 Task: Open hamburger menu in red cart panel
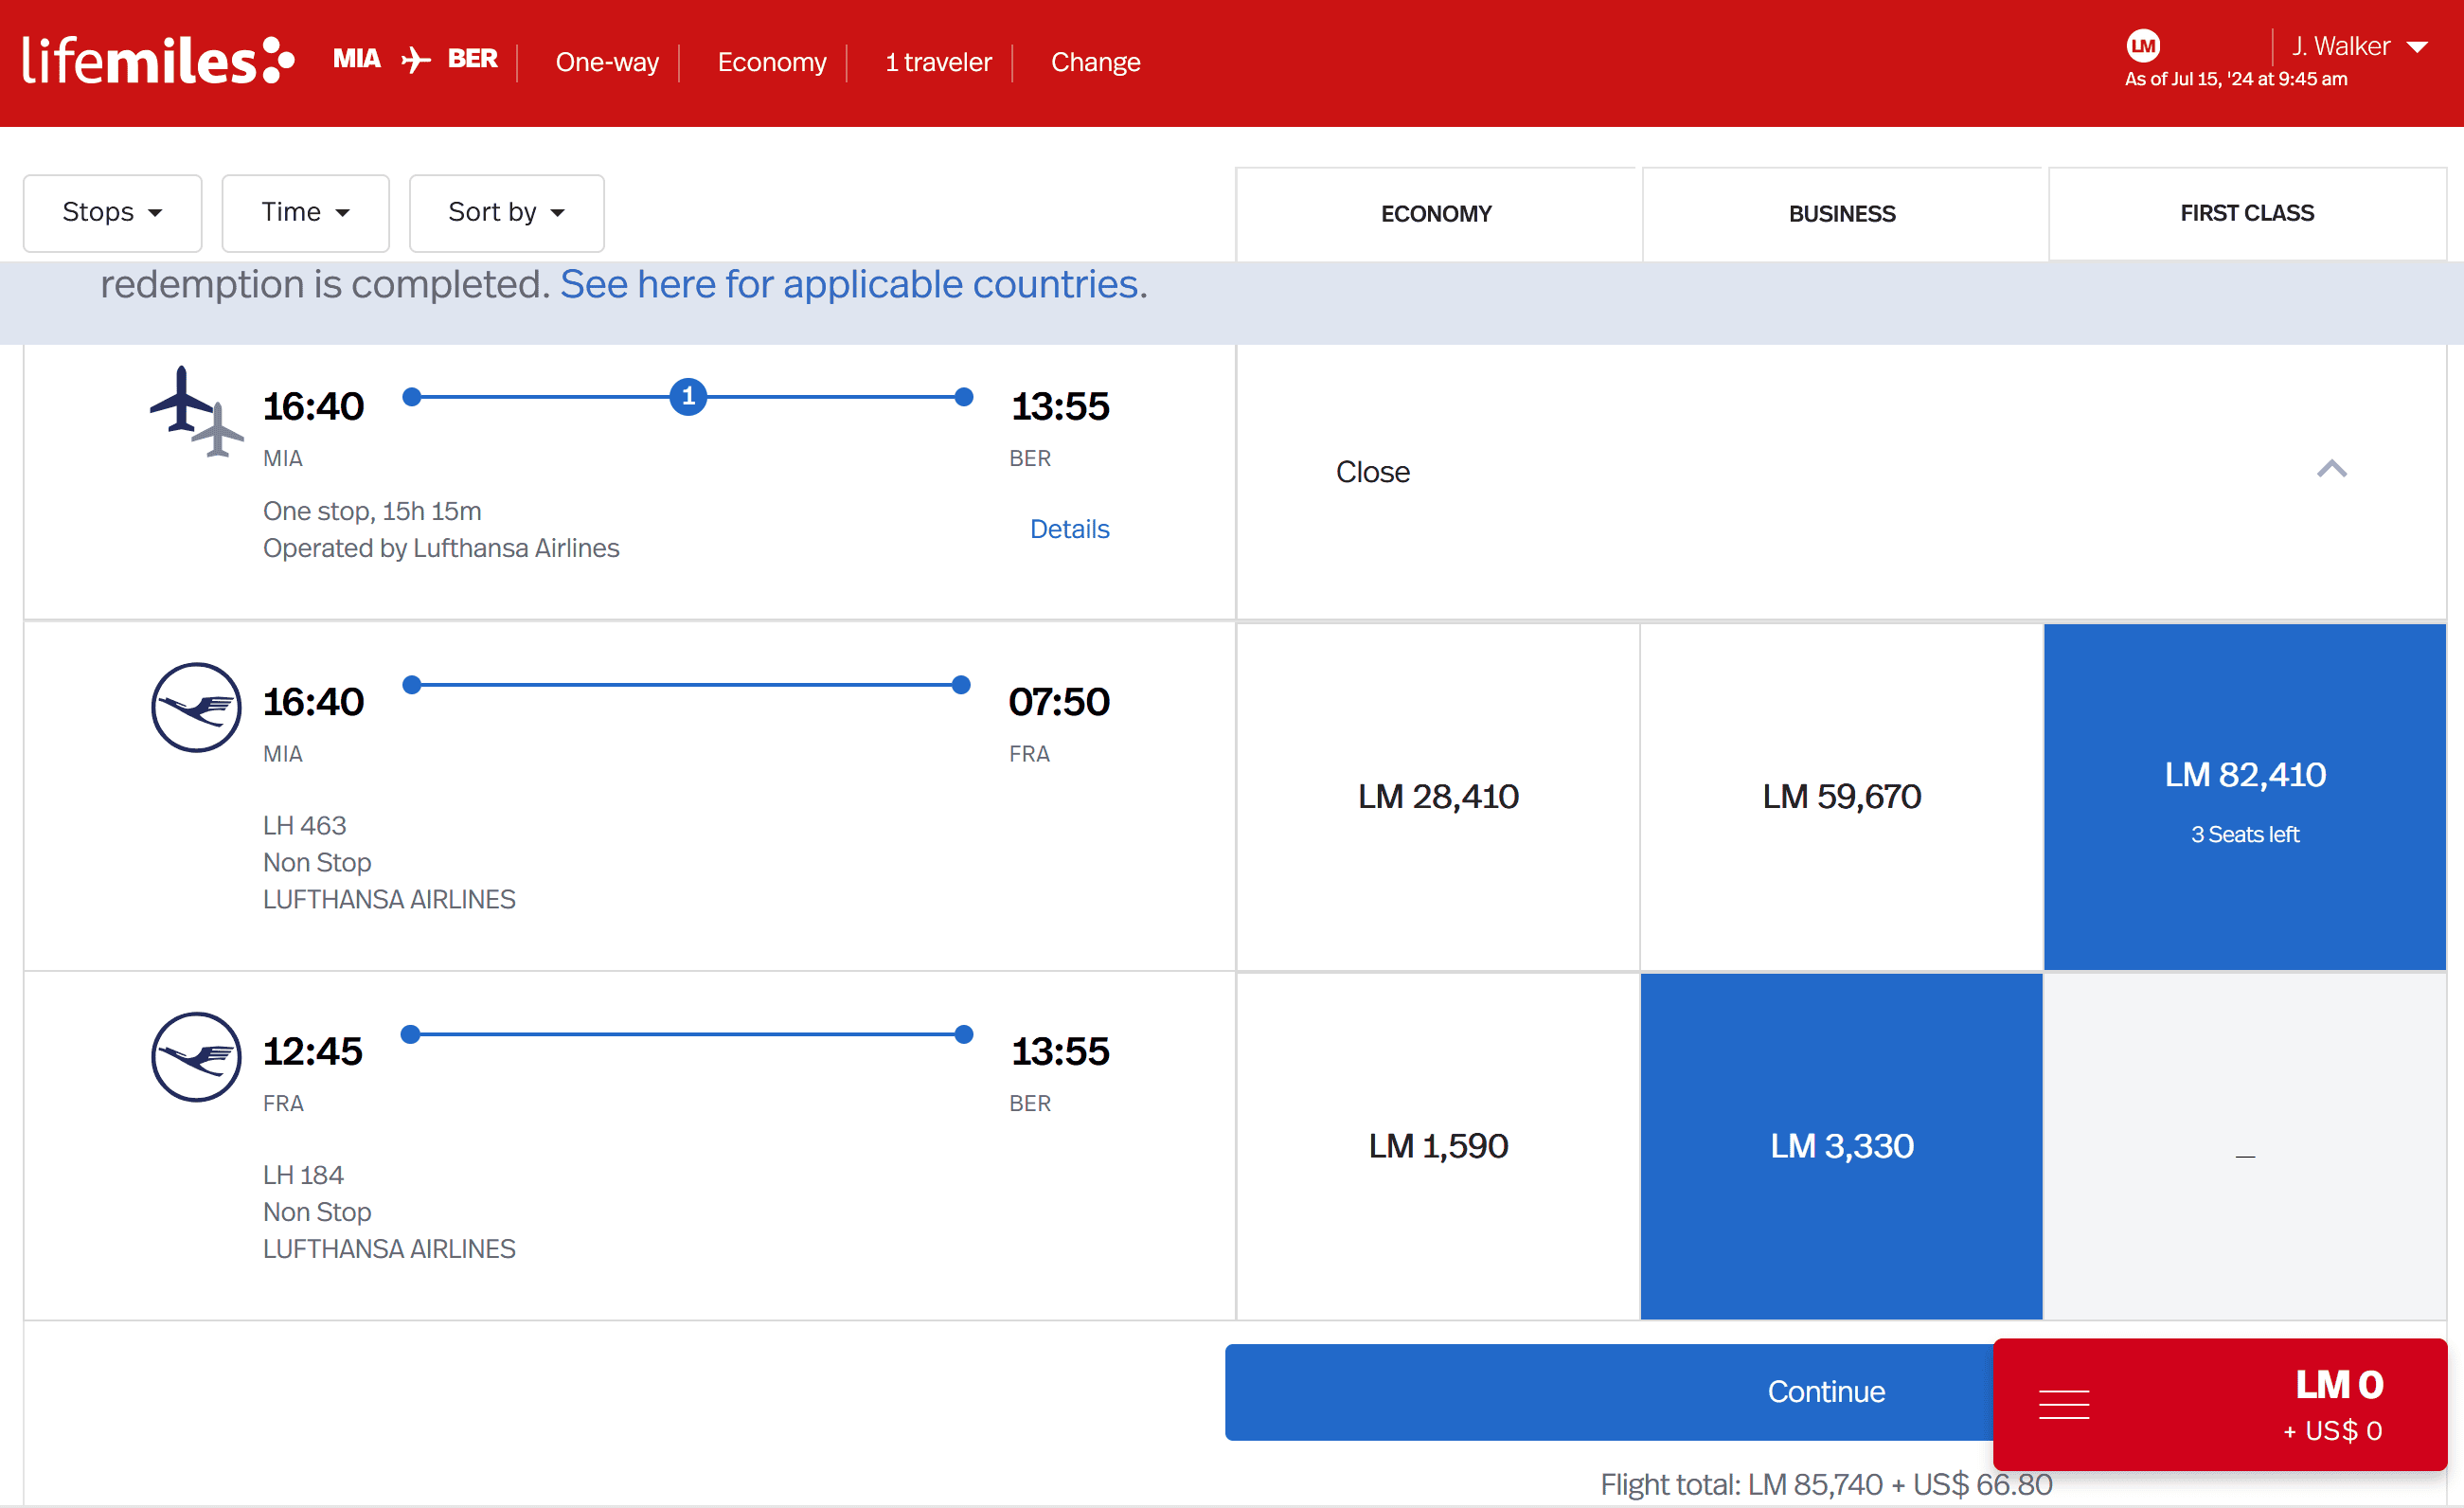click(2063, 1404)
